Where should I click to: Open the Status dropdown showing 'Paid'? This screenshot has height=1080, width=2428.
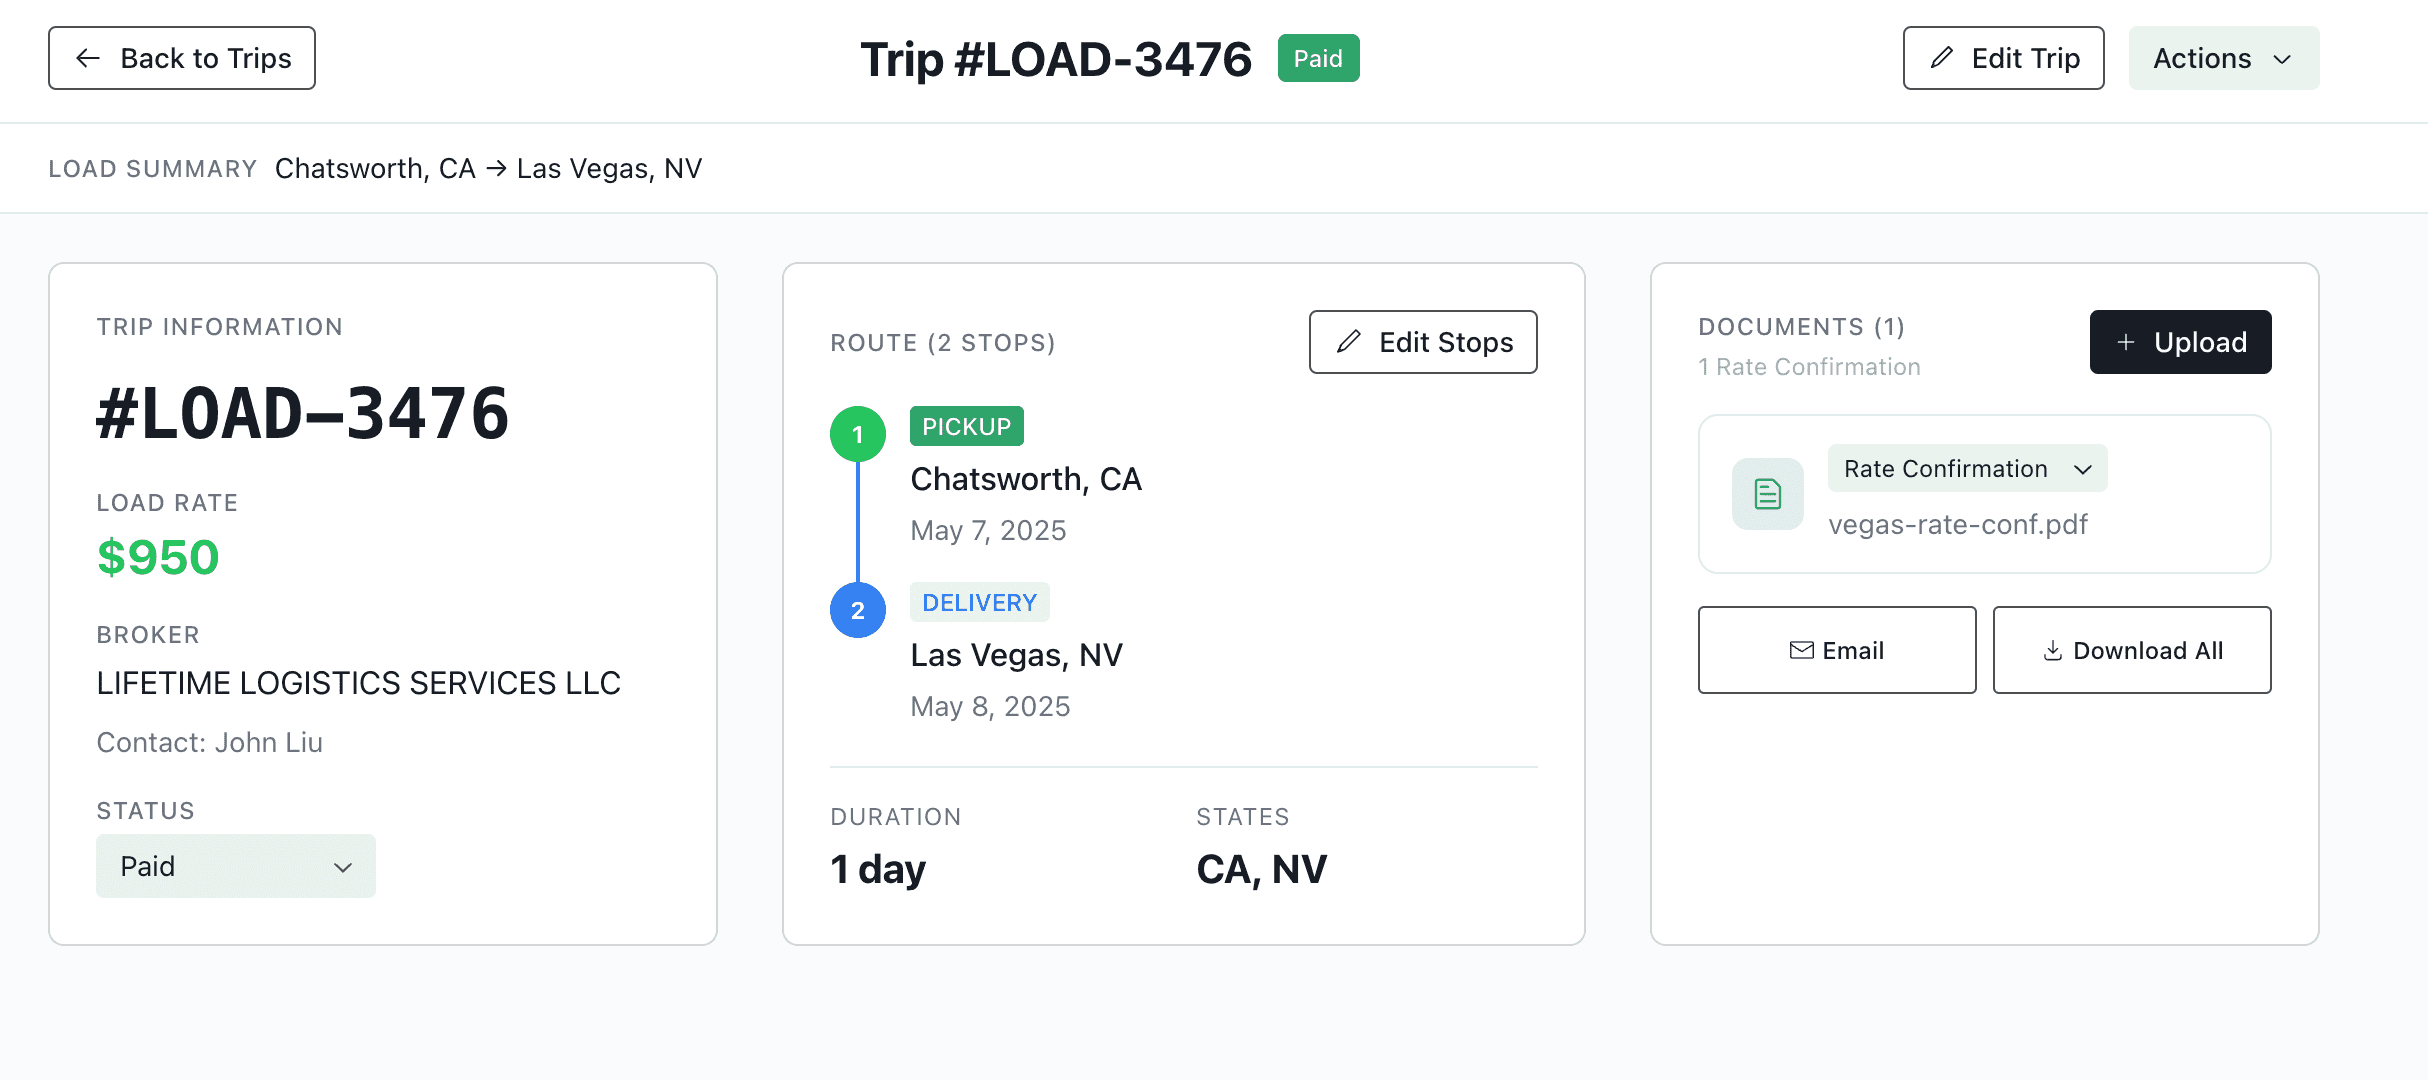coord(236,866)
